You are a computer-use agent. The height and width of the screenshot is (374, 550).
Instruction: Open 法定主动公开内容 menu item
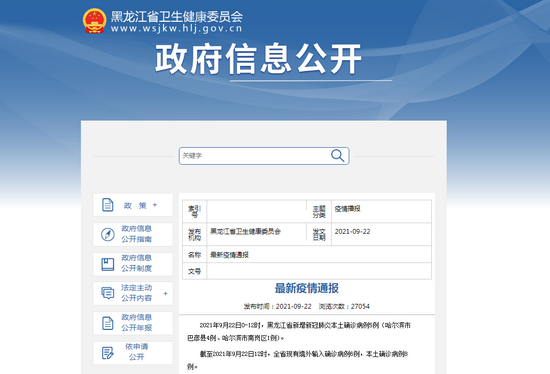133,293
